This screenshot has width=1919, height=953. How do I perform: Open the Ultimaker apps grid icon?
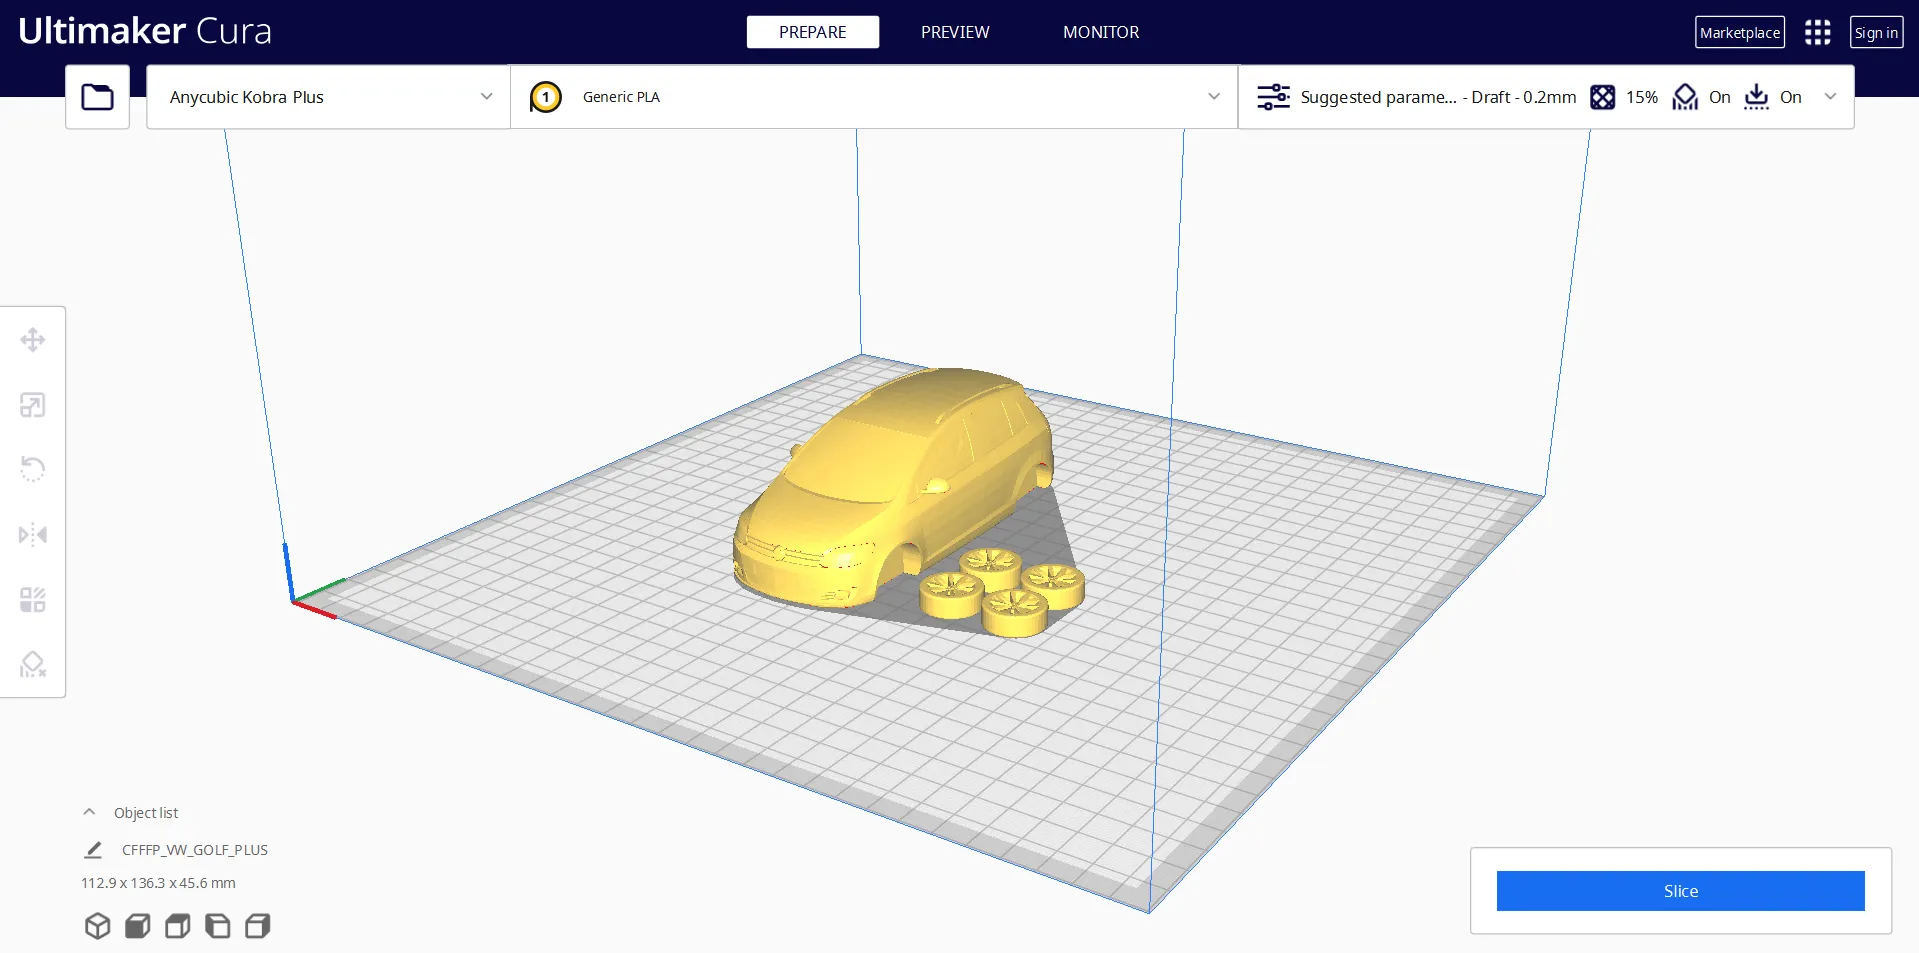click(x=1817, y=32)
